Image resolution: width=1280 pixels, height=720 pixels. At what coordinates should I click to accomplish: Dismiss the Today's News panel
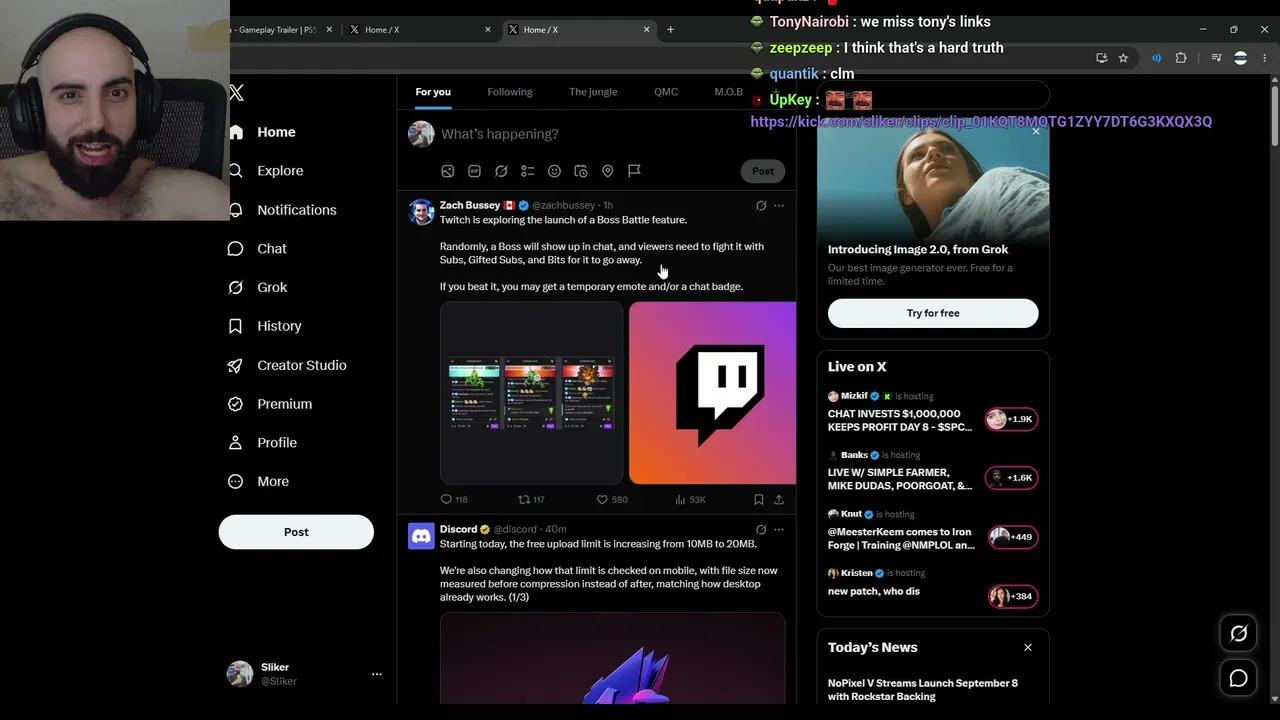point(1027,648)
